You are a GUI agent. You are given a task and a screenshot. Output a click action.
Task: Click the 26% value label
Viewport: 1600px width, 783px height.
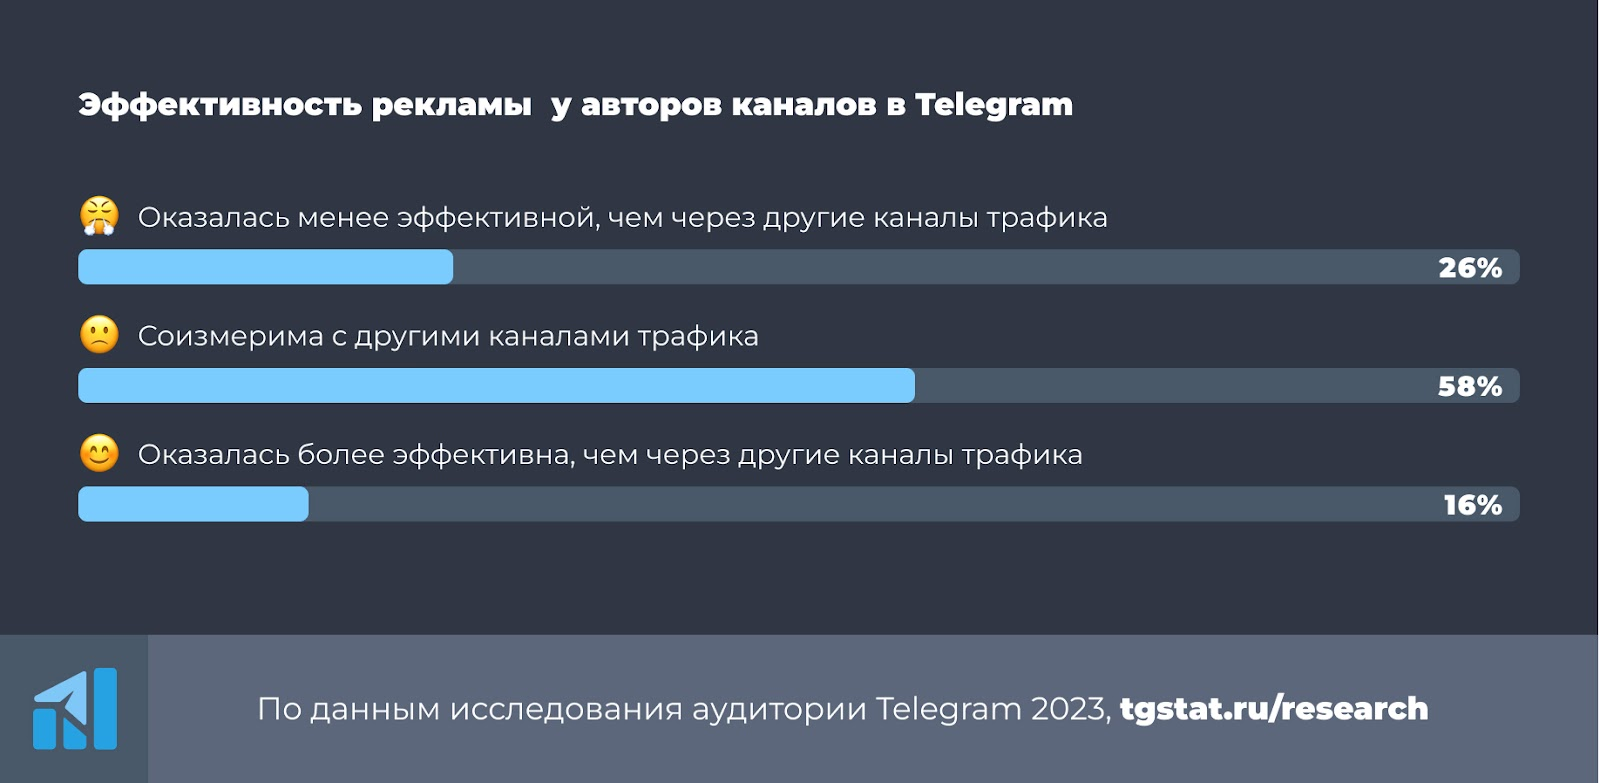click(1470, 268)
